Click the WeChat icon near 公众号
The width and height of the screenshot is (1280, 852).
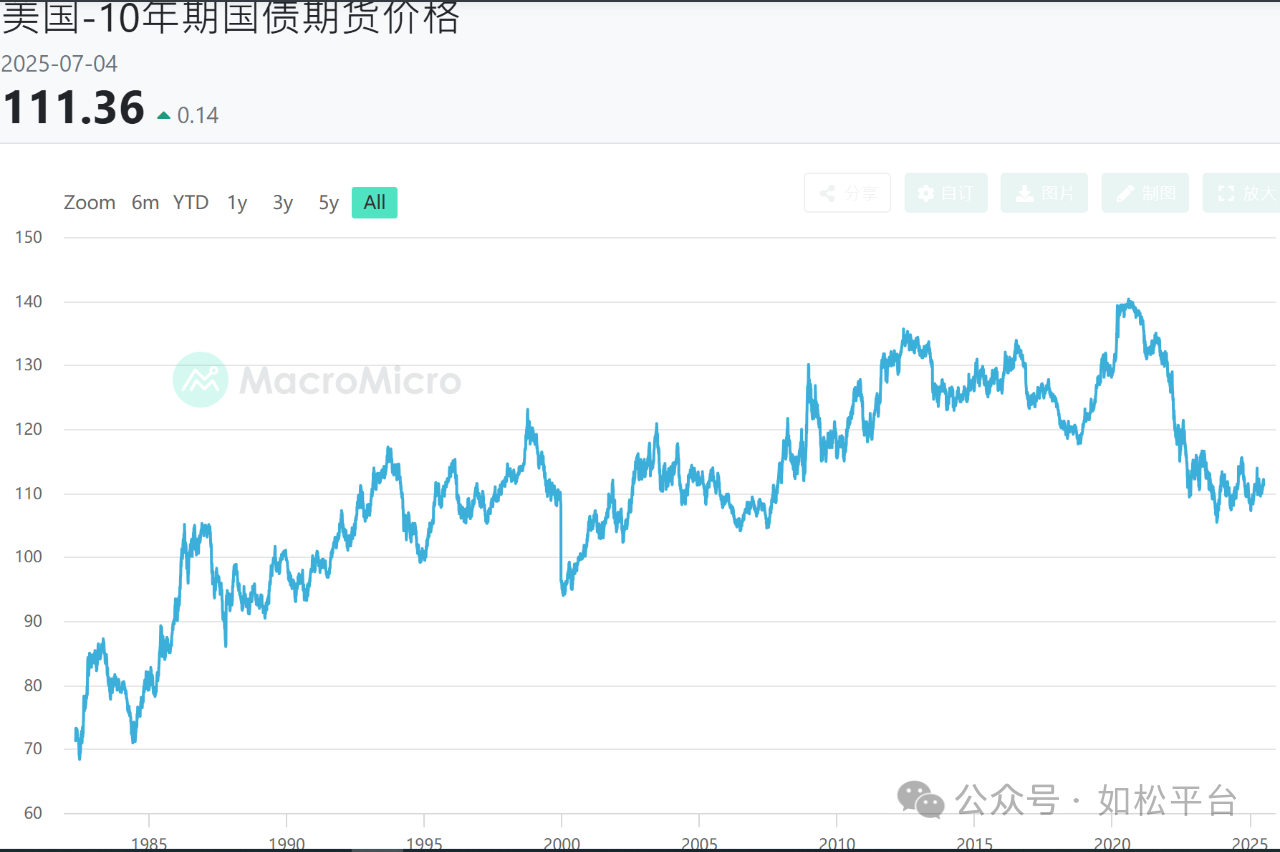click(x=921, y=800)
